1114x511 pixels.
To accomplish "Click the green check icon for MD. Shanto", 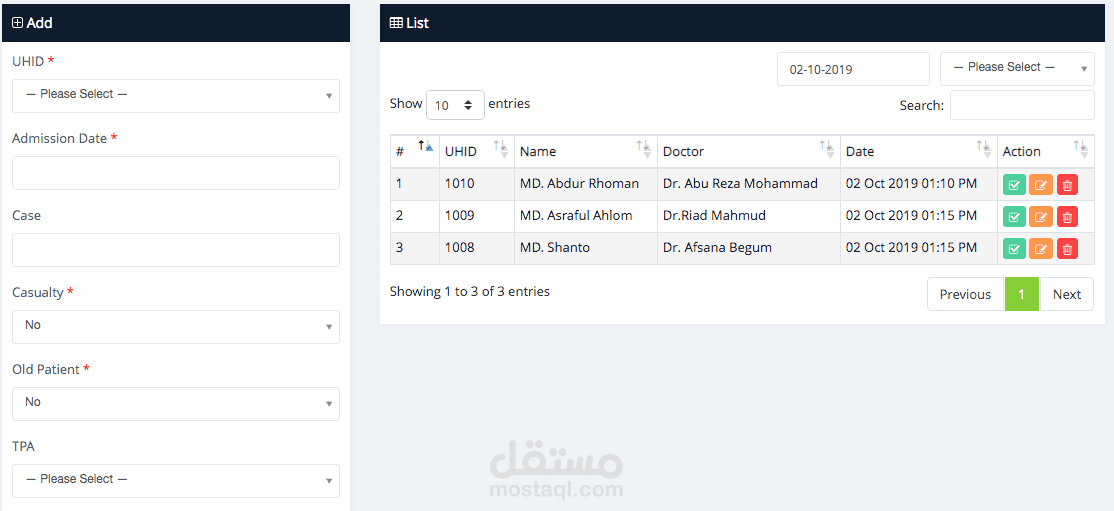I will pos(1014,249).
